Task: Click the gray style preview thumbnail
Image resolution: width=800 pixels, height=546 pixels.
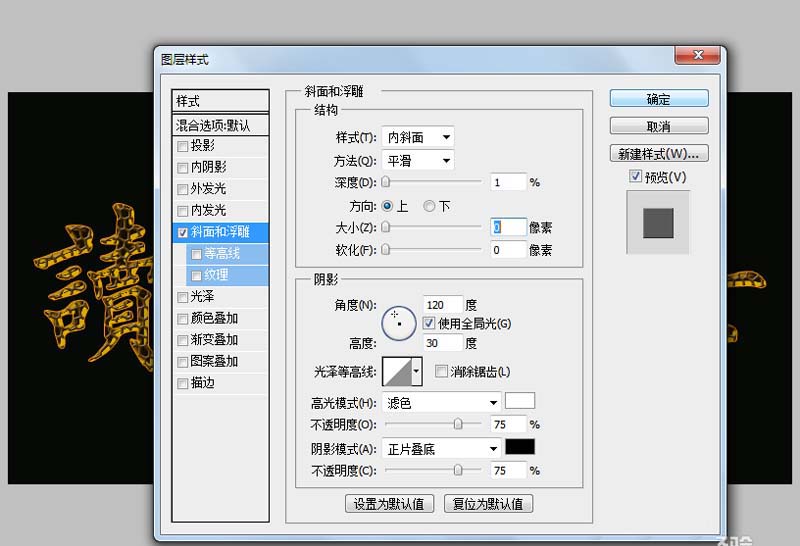Action: 658,222
